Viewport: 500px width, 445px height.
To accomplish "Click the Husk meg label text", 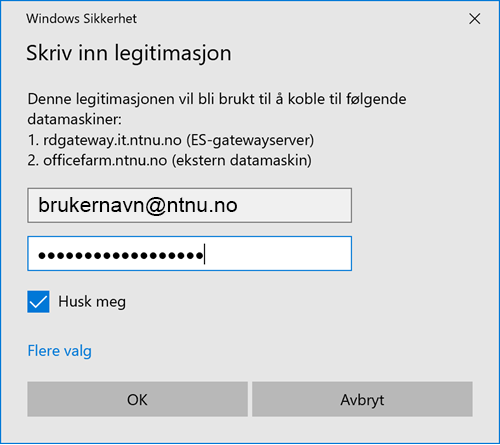I will pos(92,302).
